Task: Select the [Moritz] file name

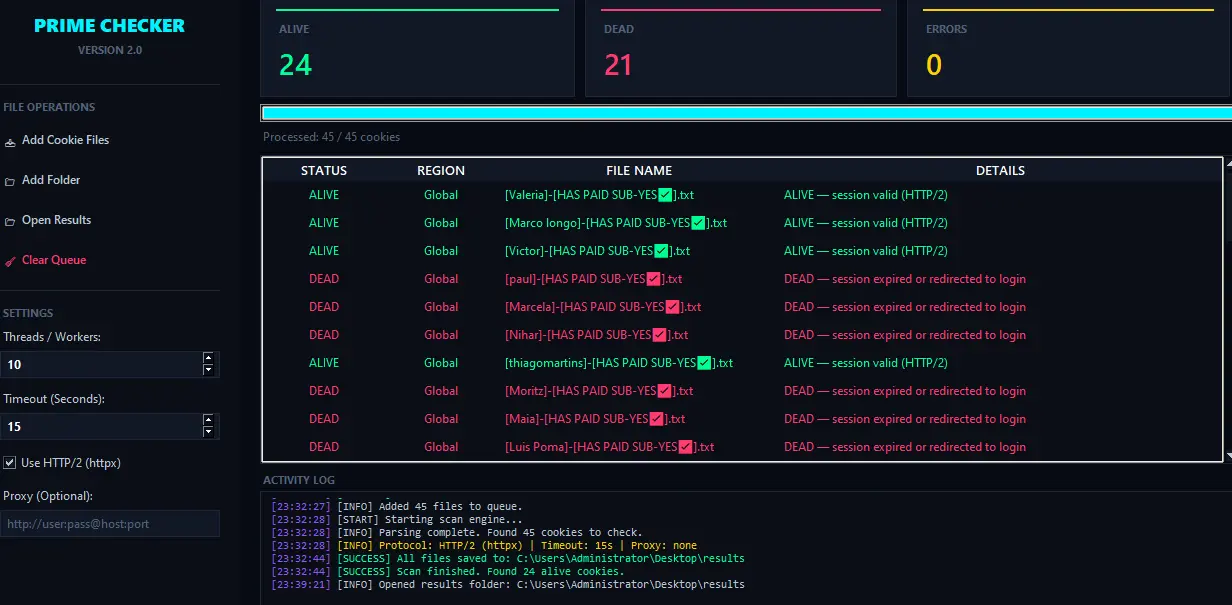Action: (x=599, y=391)
